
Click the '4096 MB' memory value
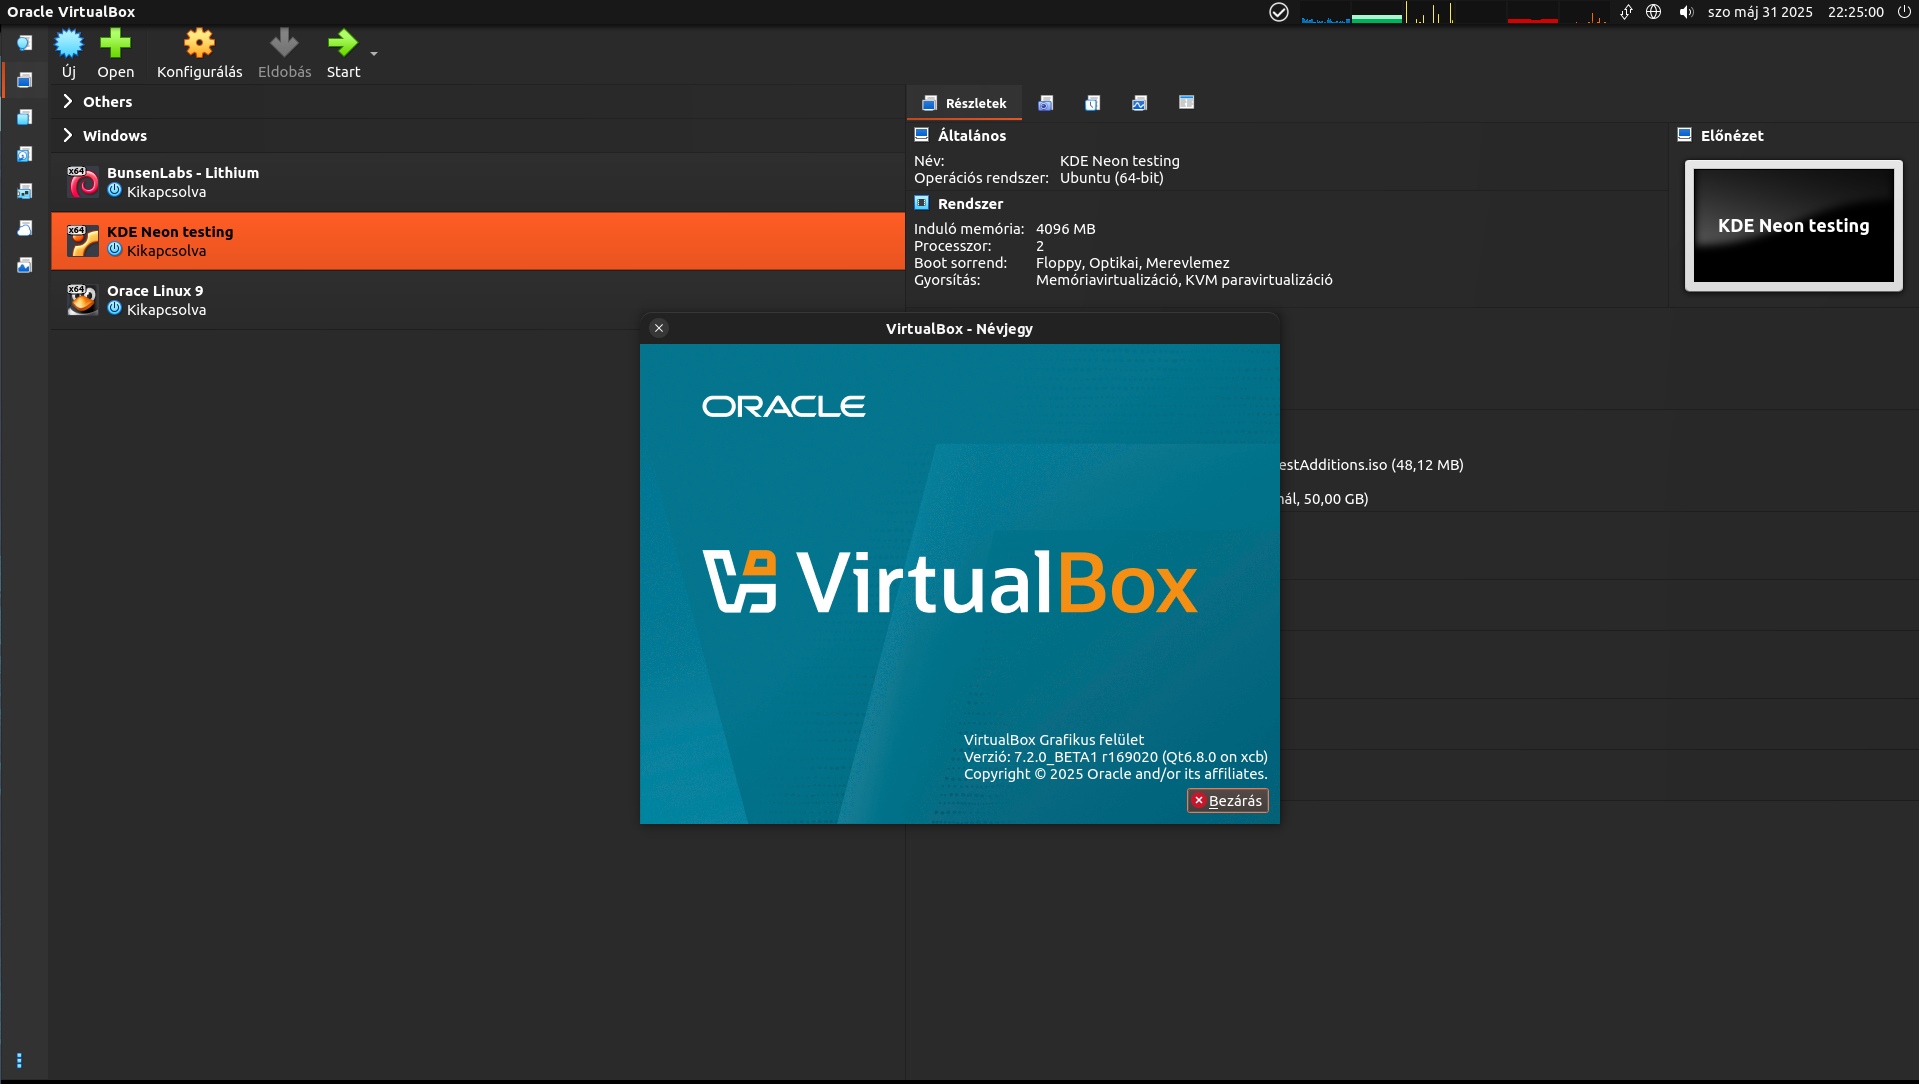click(1066, 229)
